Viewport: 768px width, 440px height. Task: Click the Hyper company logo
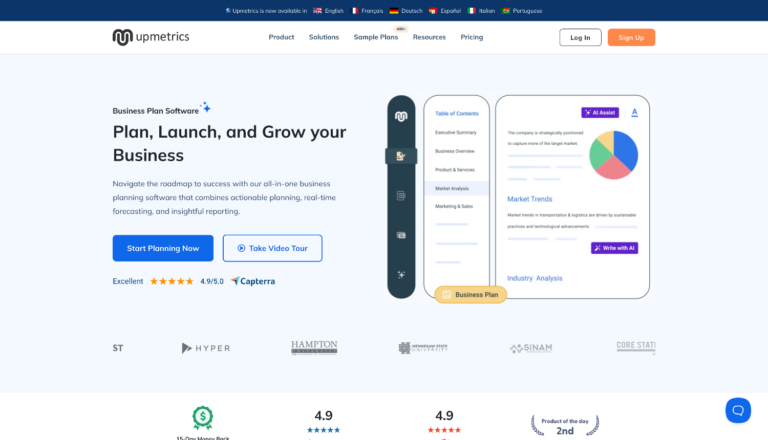pos(206,348)
